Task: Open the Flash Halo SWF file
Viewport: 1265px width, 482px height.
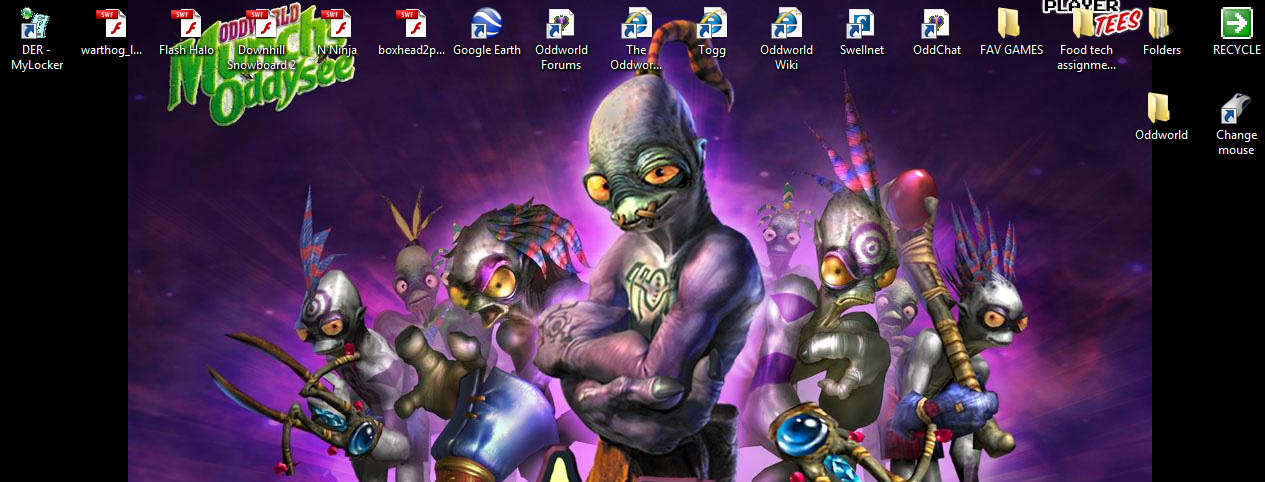Action: 186,24
